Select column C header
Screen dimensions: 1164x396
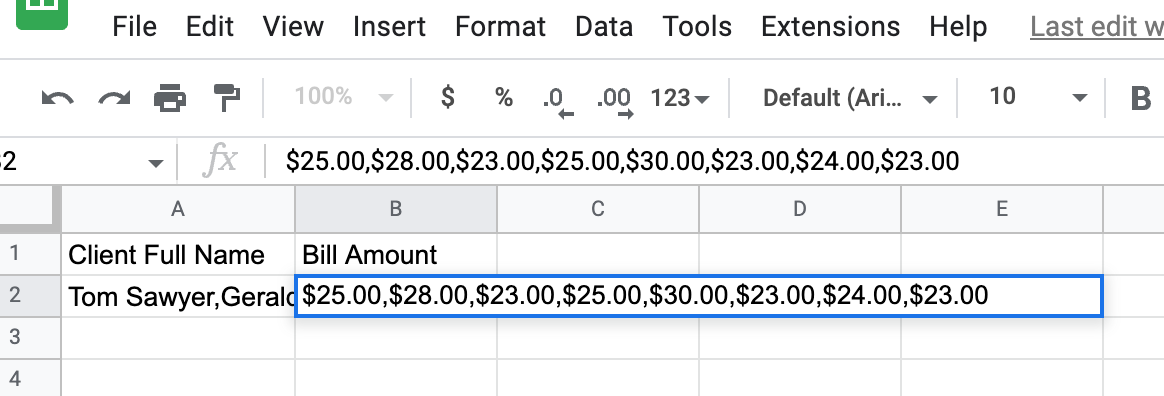(598, 210)
